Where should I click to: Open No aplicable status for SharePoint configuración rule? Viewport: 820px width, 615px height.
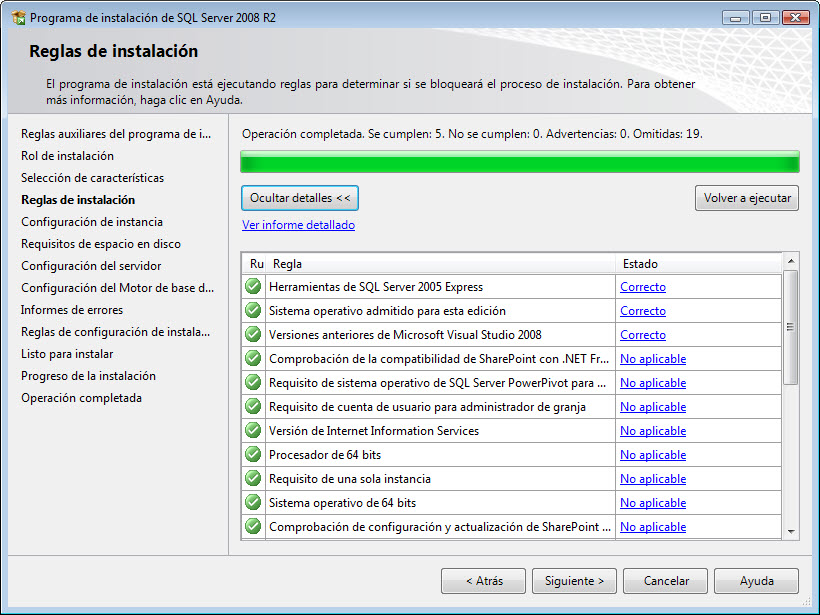point(653,527)
